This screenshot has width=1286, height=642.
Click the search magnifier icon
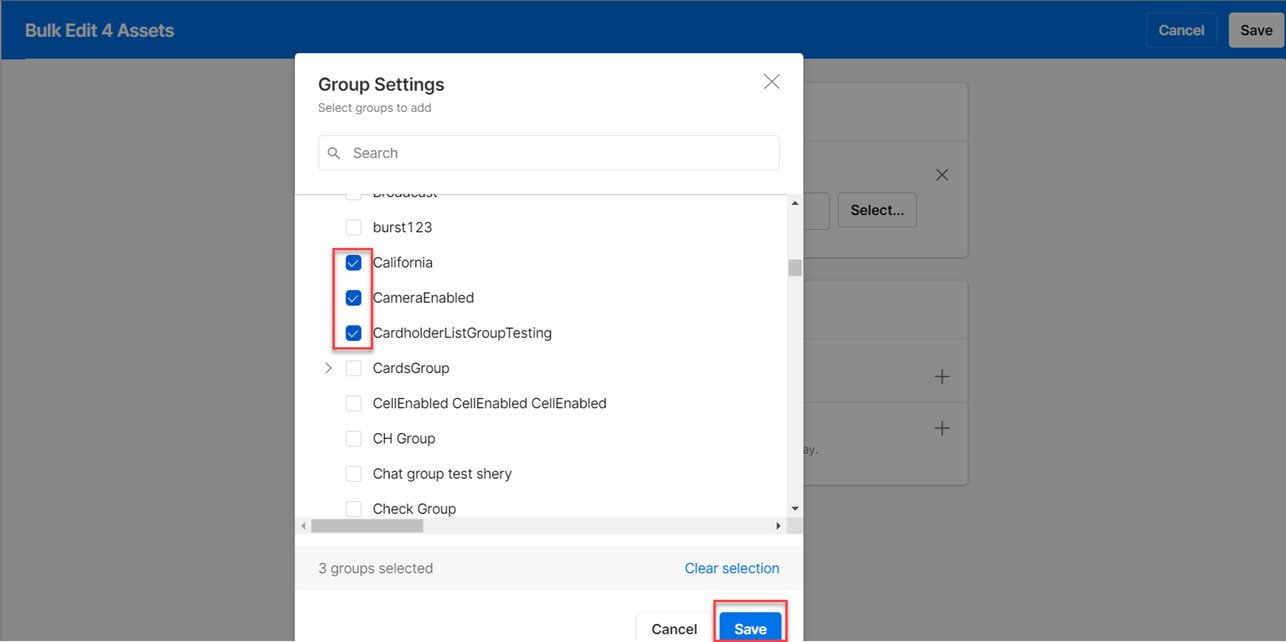pyautogui.click(x=334, y=153)
